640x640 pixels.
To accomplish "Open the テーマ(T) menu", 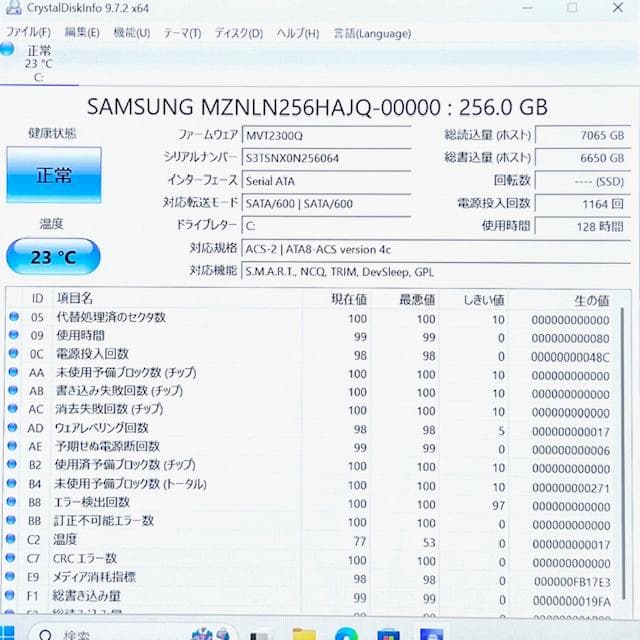I will (x=182, y=33).
